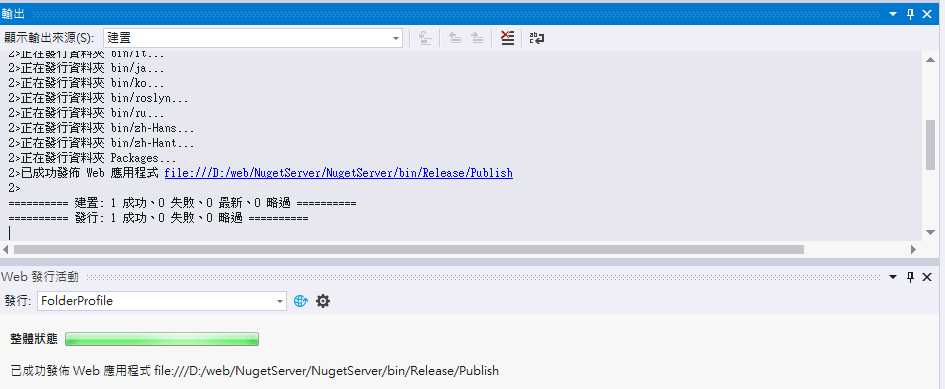The image size is (945, 389).
Task: Pin/auto-hide the 輸出 panel
Action: click(x=911, y=14)
